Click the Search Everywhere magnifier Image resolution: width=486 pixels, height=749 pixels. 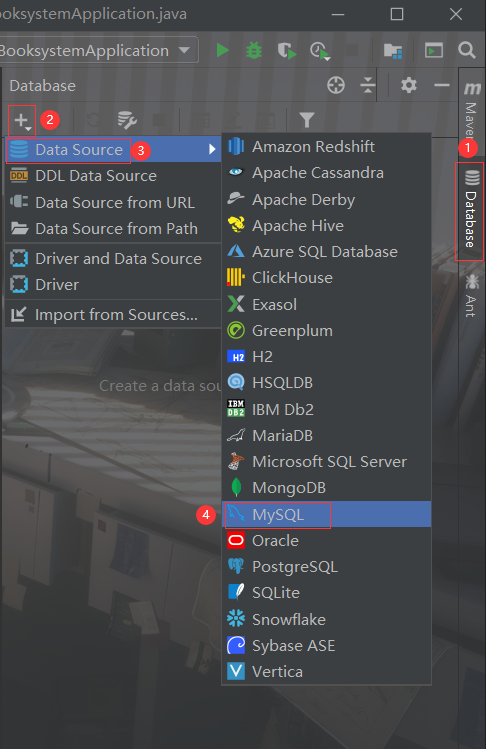click(467, 50)
